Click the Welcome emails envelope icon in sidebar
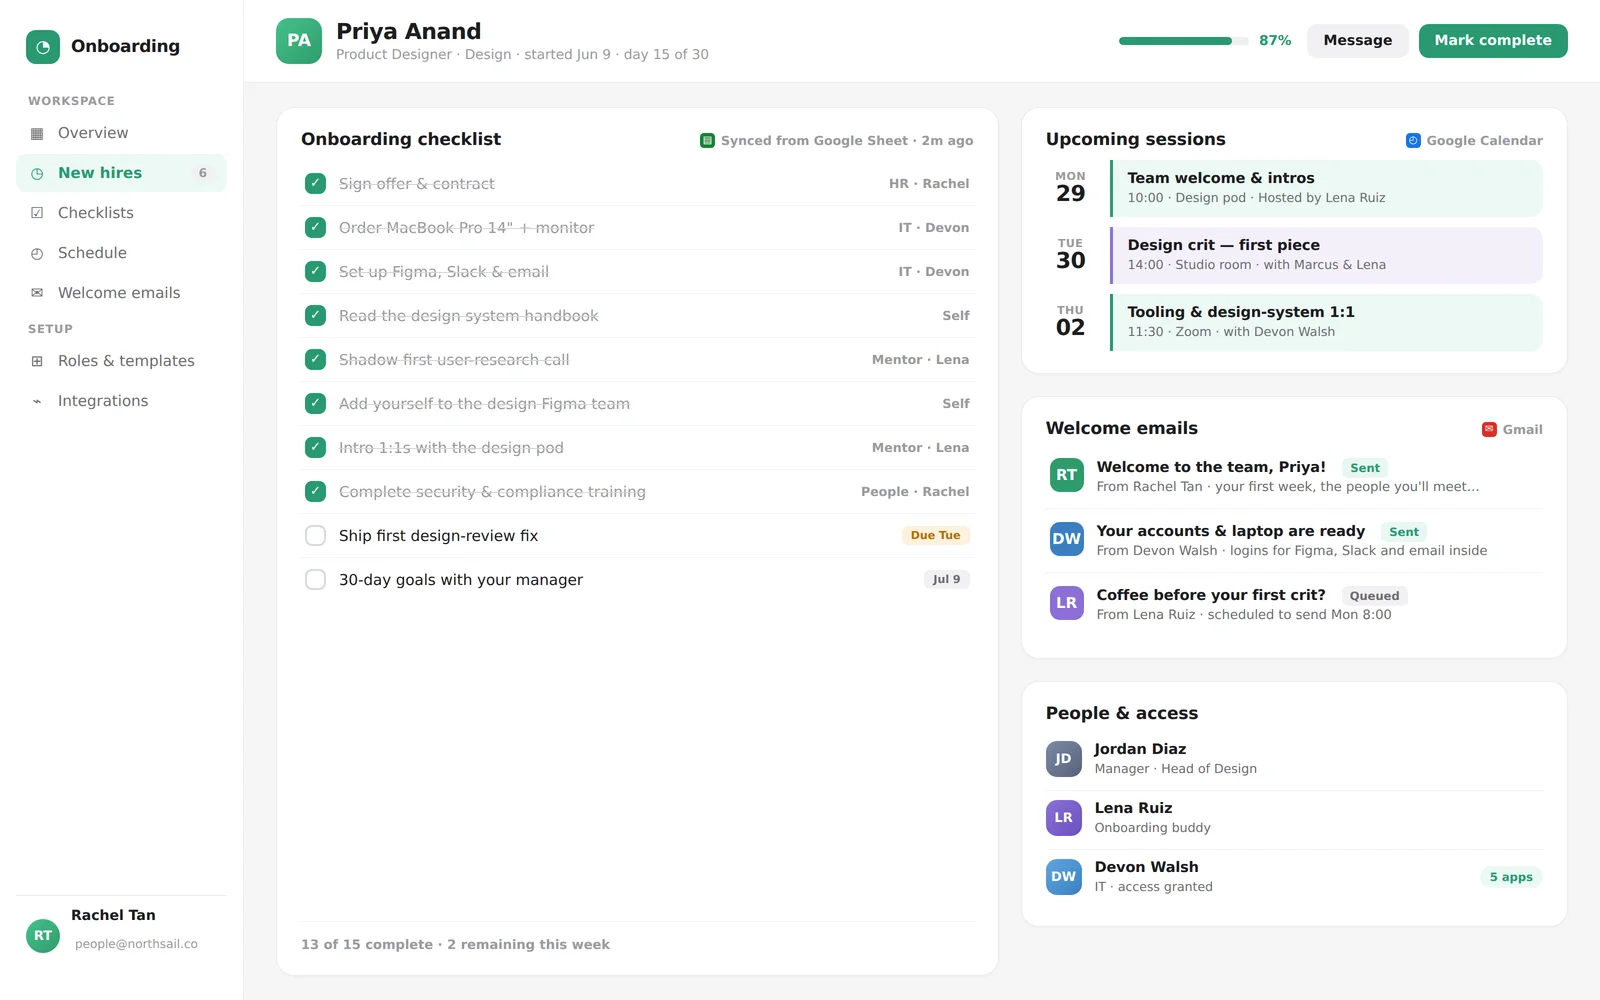 37,293
